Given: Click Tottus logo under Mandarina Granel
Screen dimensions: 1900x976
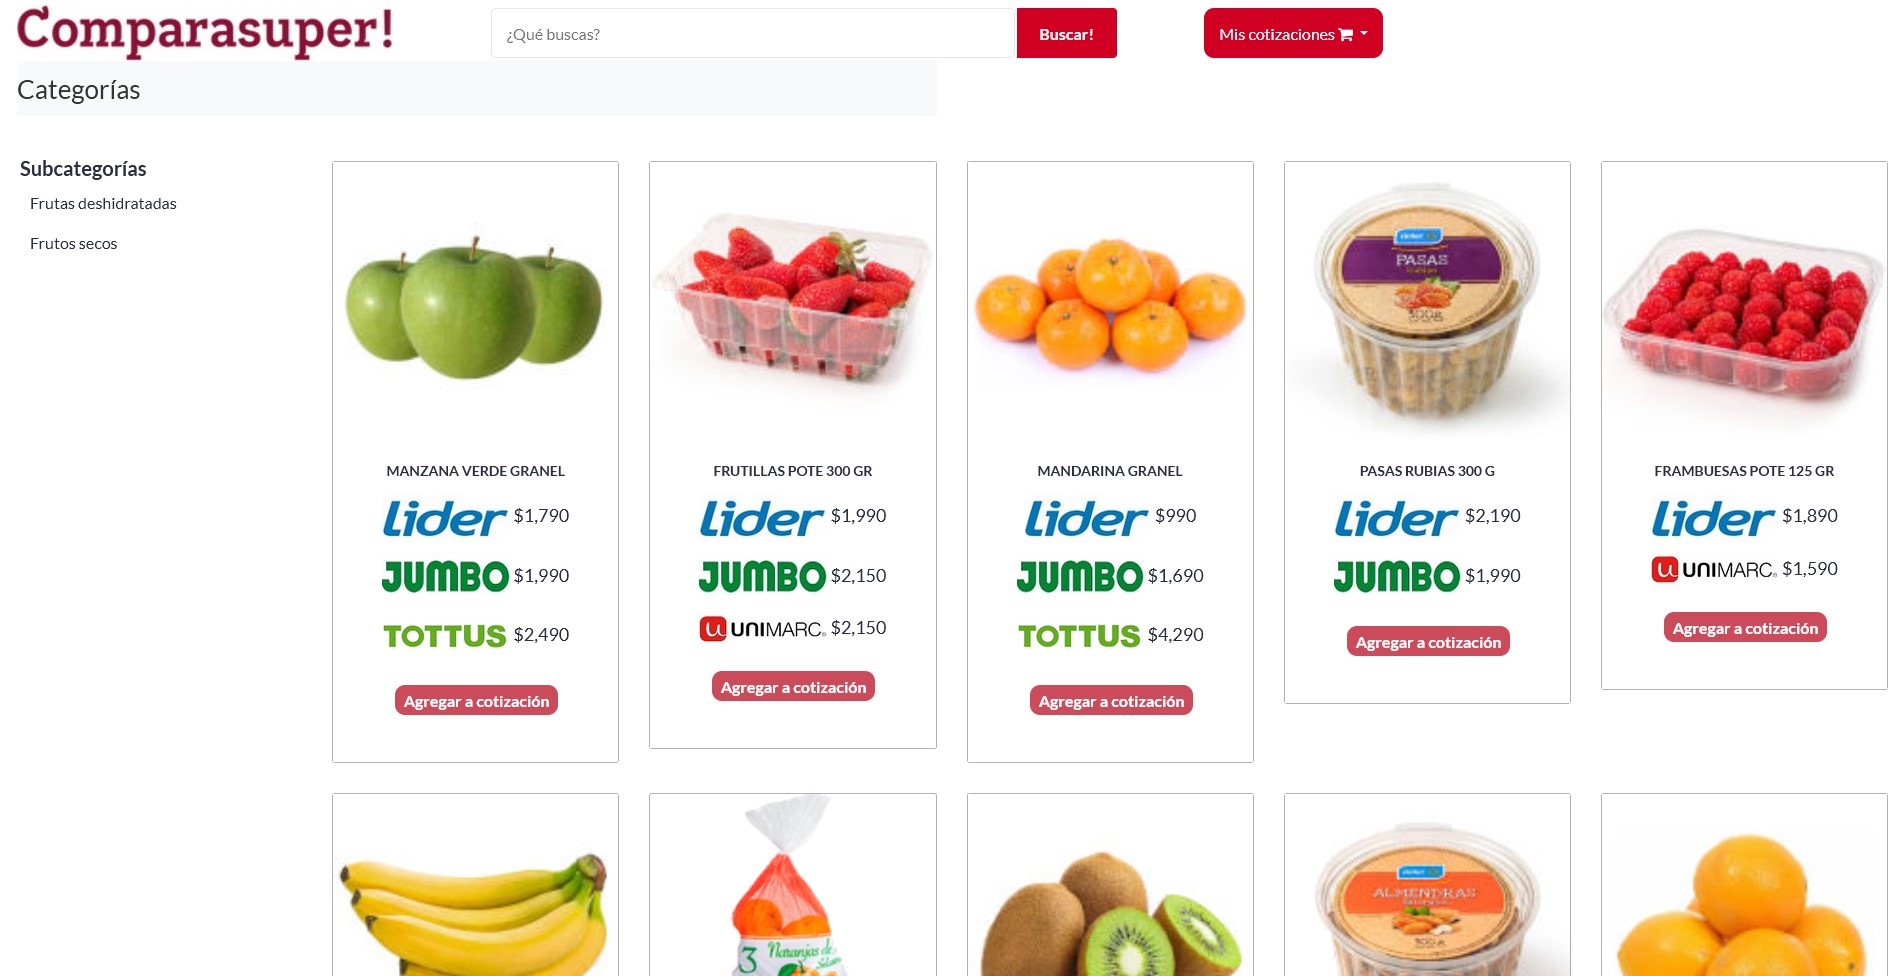Looking at the screenshot, I should [1079, 636].
